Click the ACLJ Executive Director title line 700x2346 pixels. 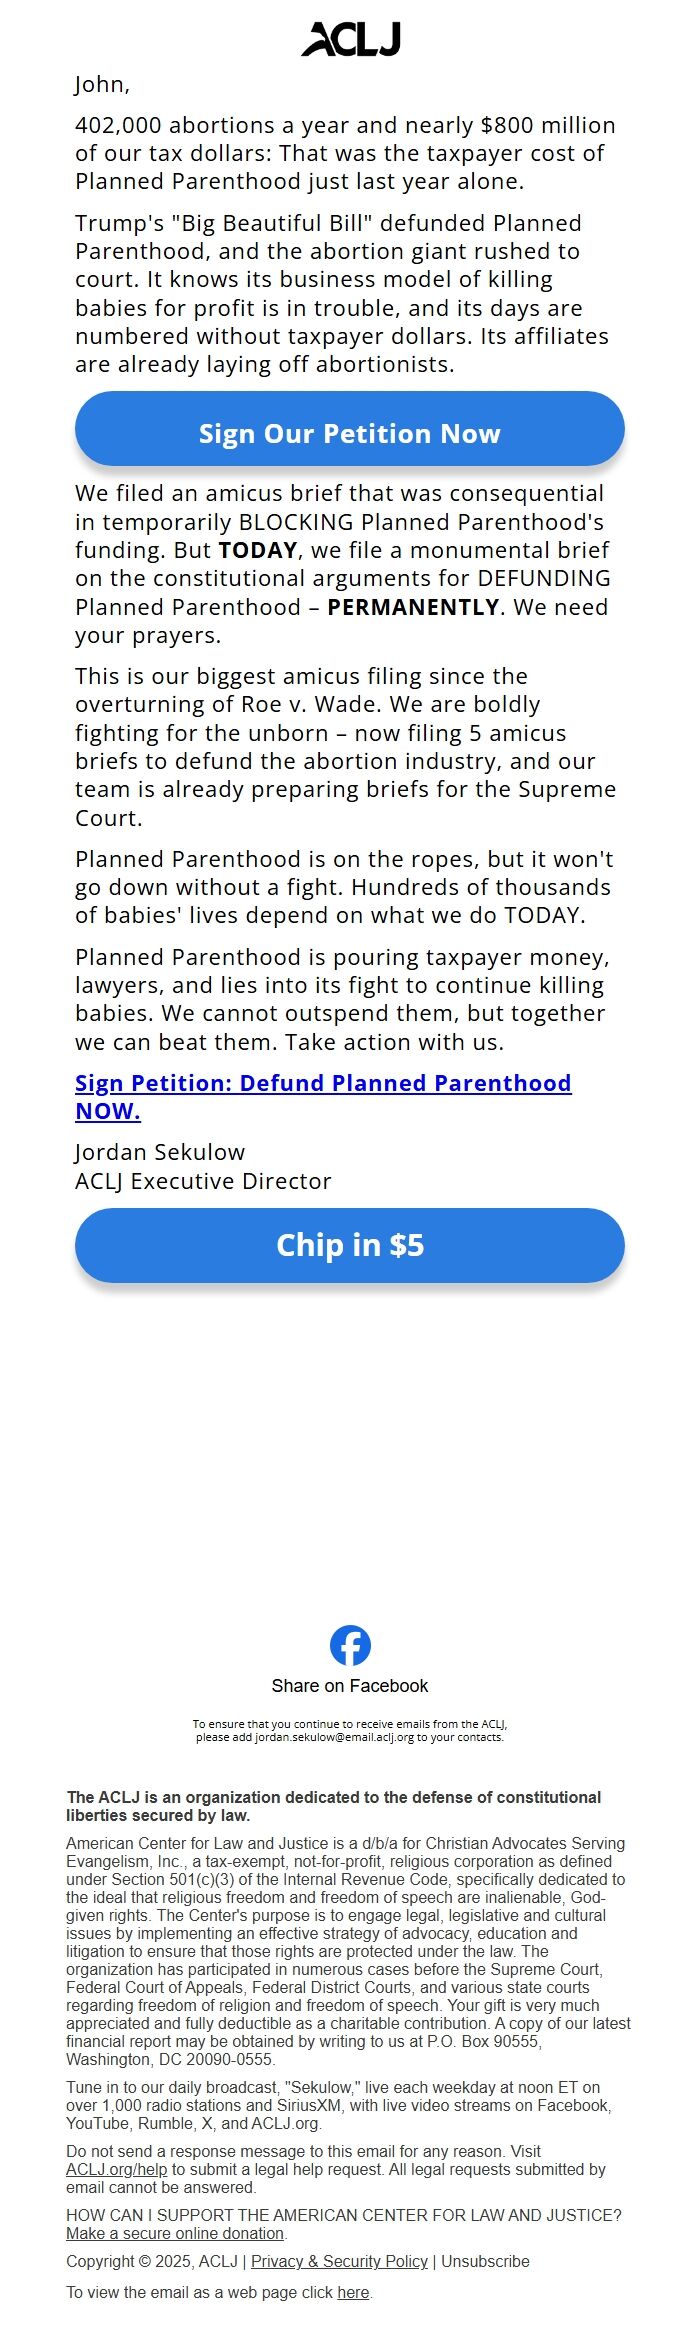[x=203, y=1181]
